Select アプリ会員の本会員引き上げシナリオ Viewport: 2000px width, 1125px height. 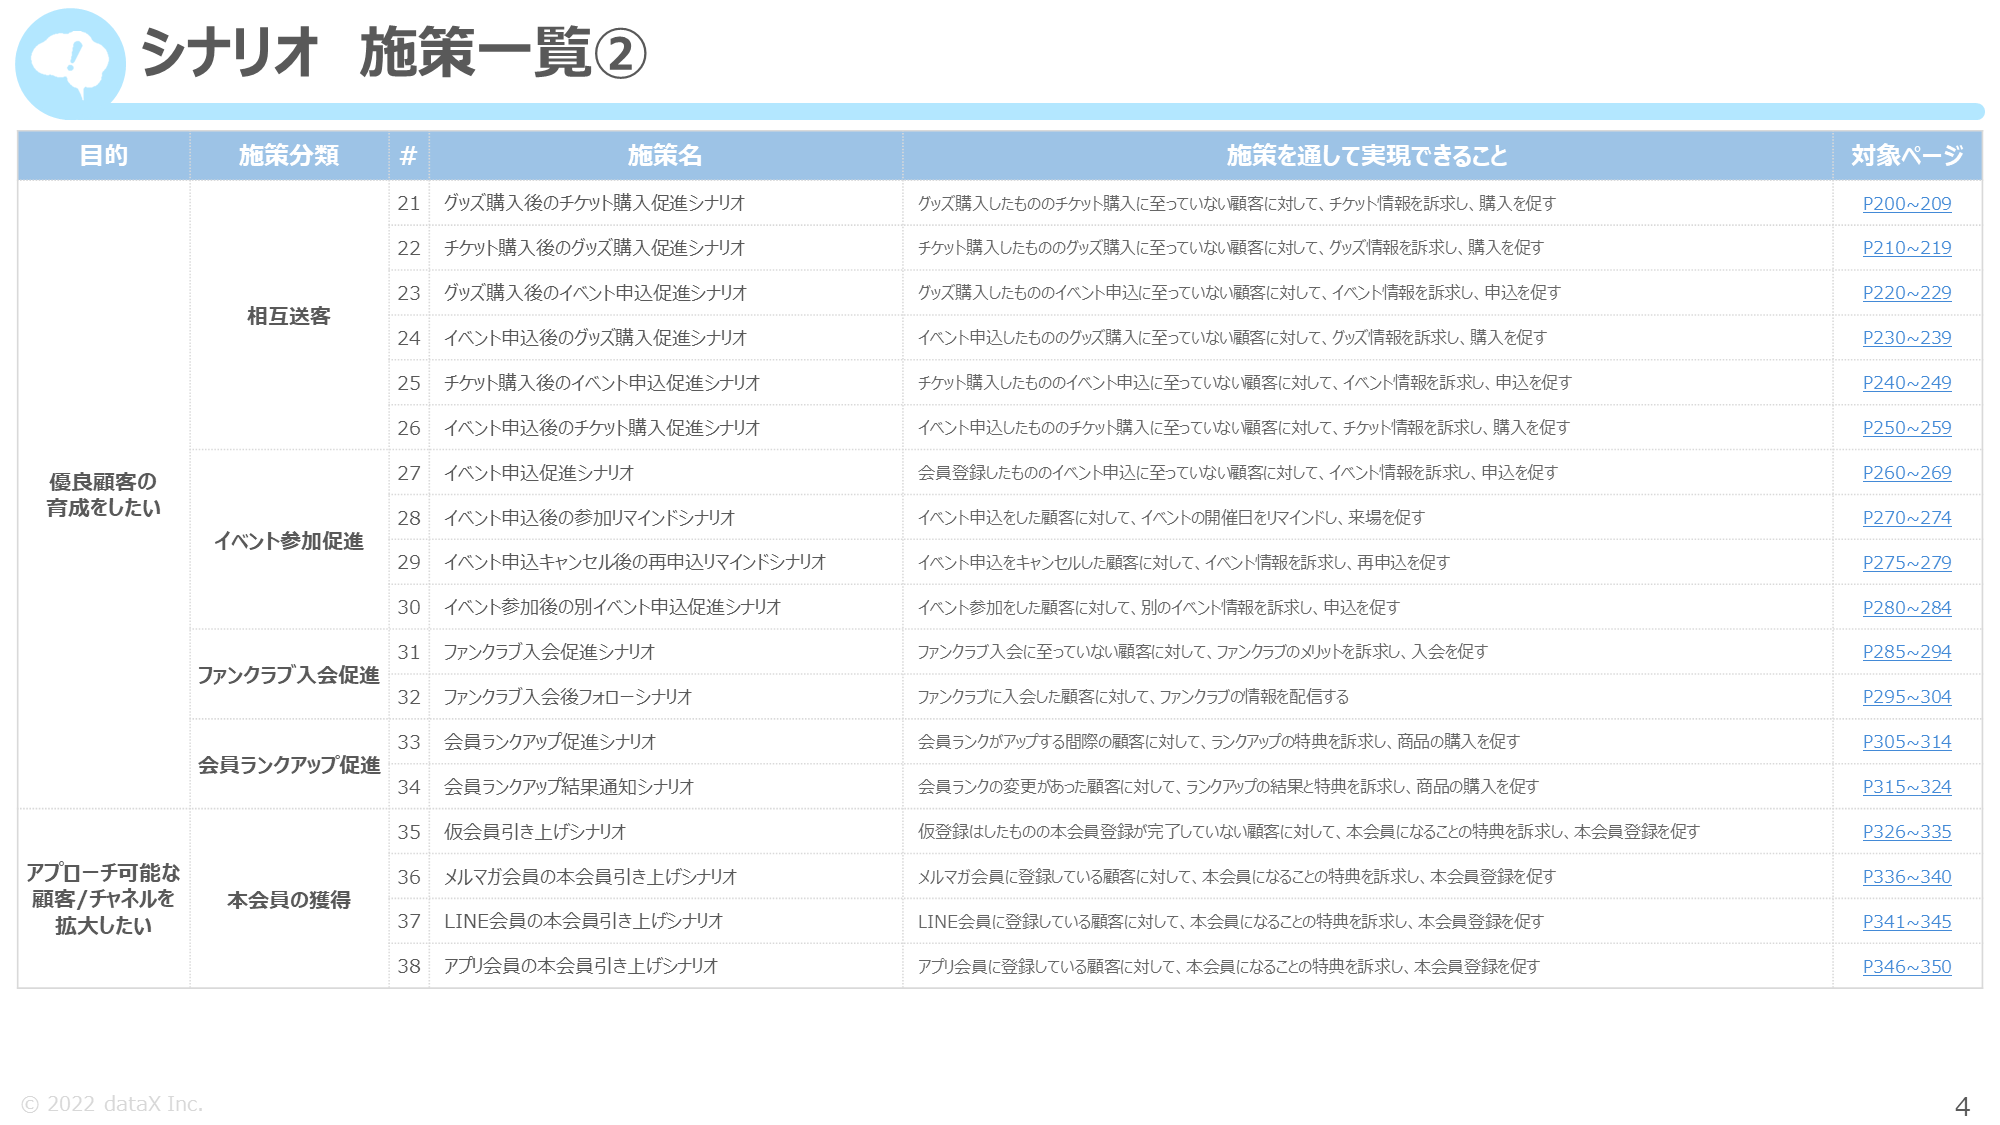[581, 966]
